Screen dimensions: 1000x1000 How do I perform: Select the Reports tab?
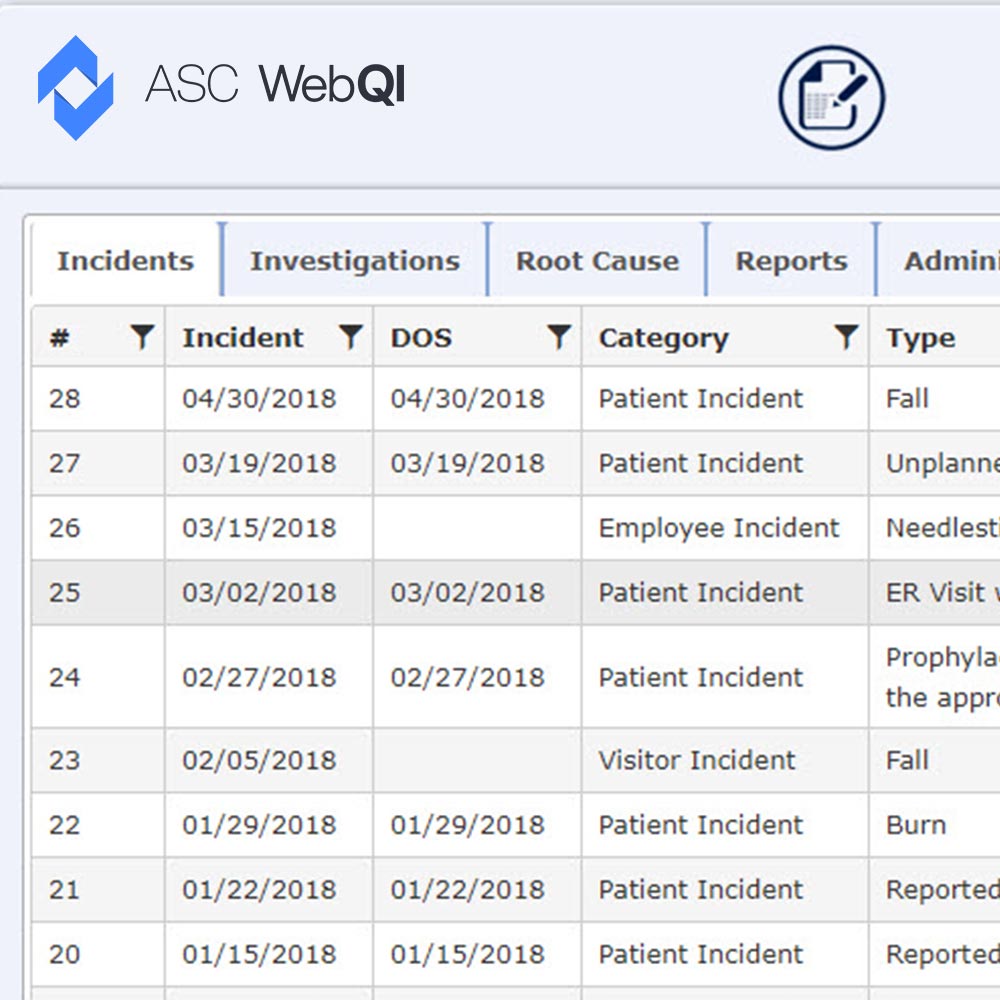tap(791, 261)
